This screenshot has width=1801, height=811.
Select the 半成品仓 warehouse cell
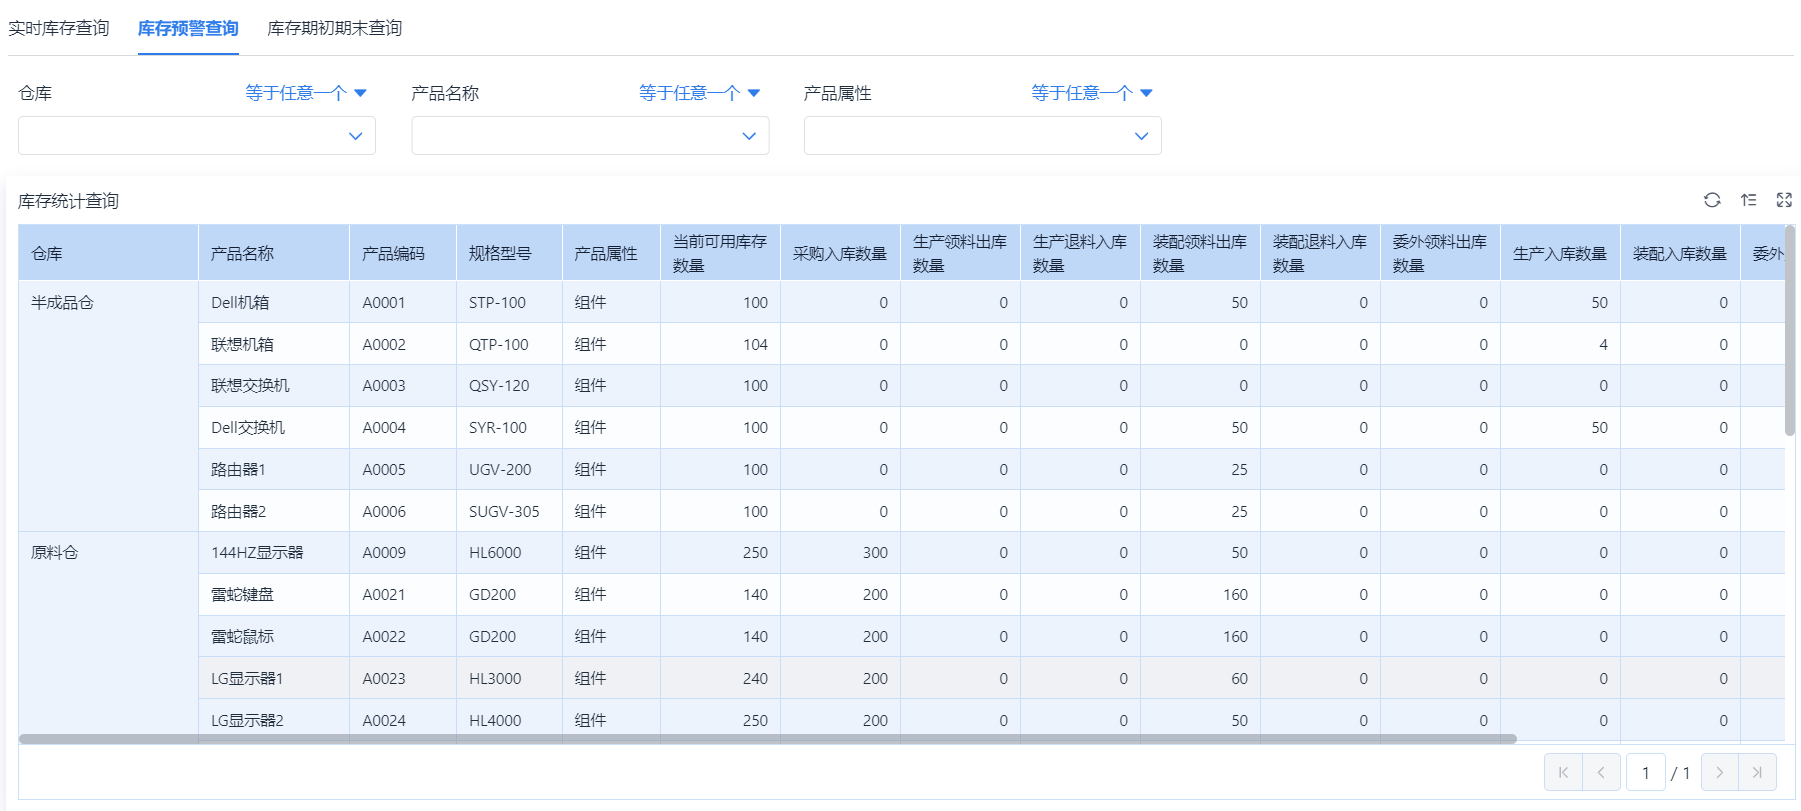pos(108,406)
